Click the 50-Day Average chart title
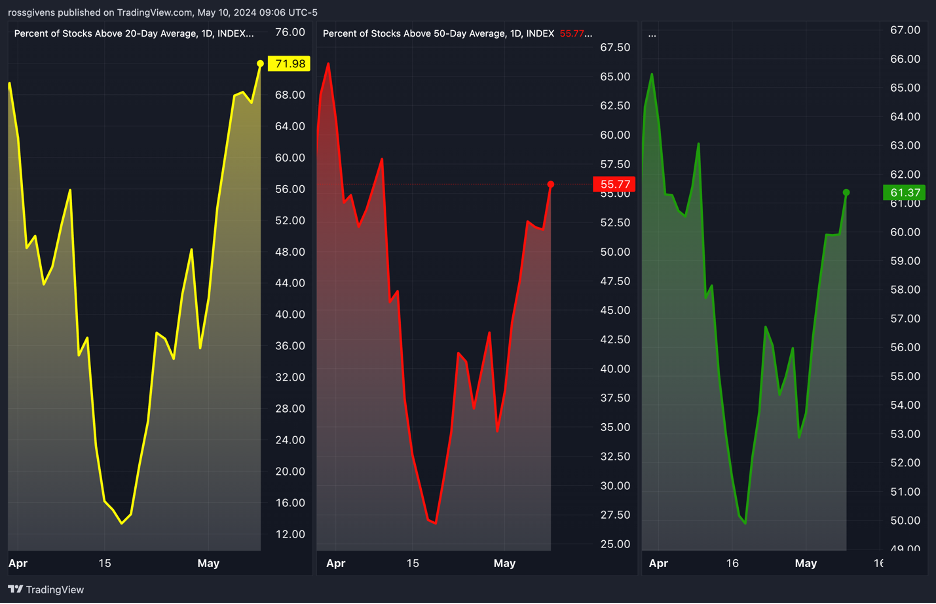Screen dimensions: 936x604 tap(438, 33)
